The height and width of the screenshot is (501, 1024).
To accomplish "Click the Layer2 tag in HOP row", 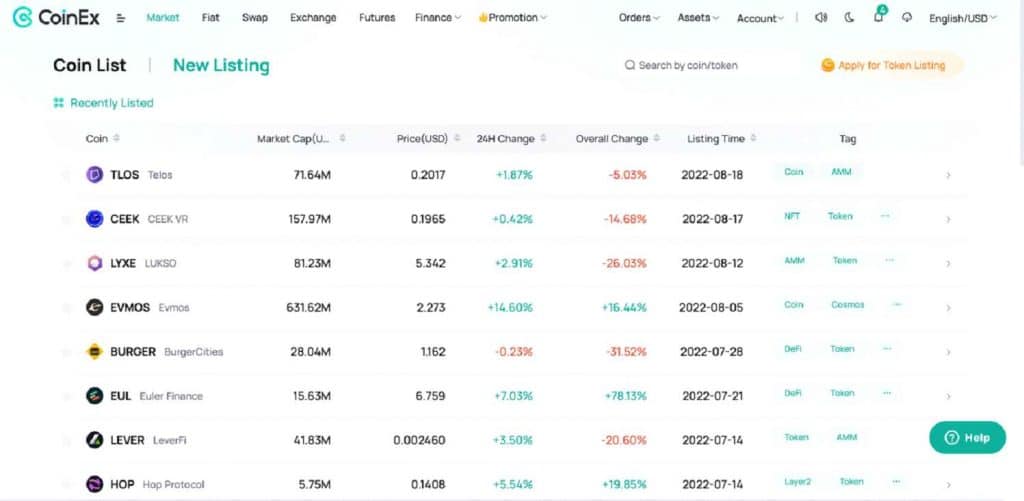I will pos(797,481).
